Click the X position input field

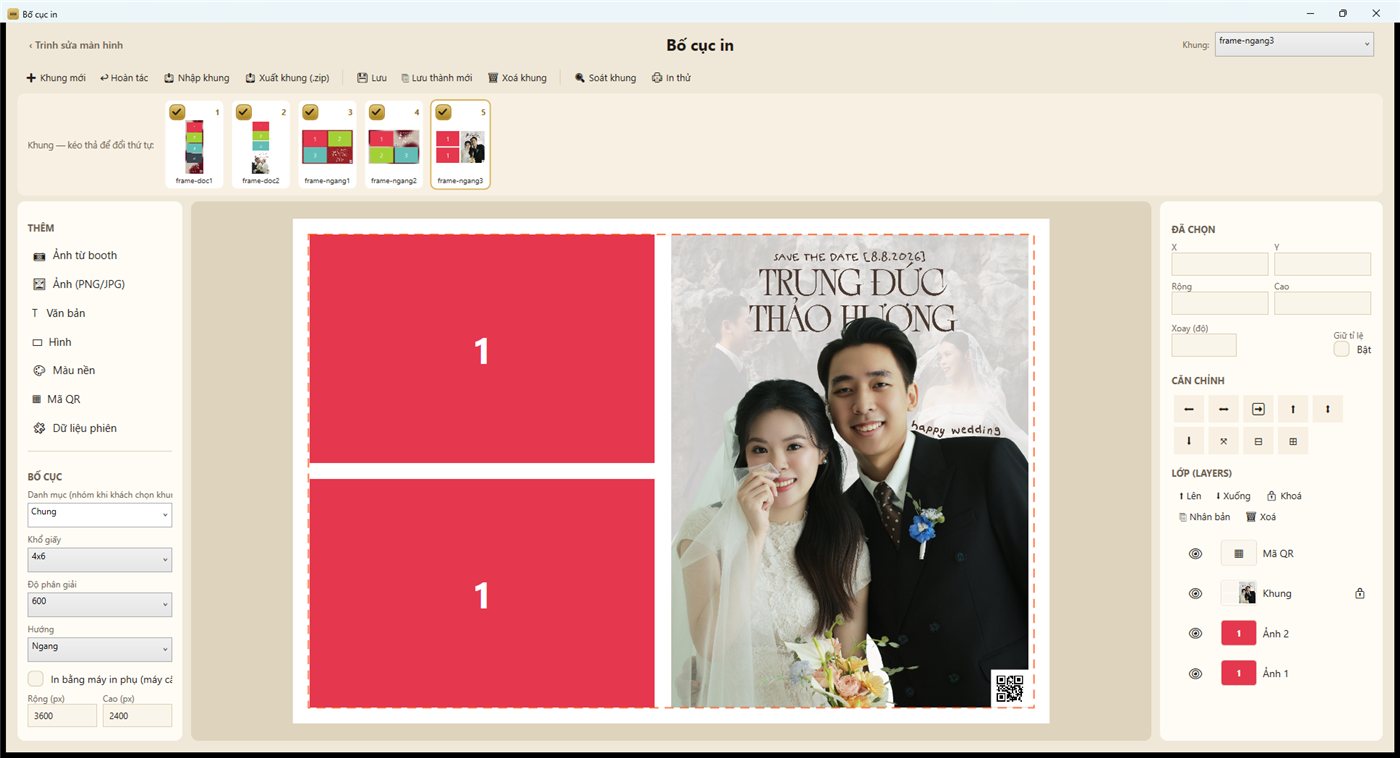[1220, 264]
